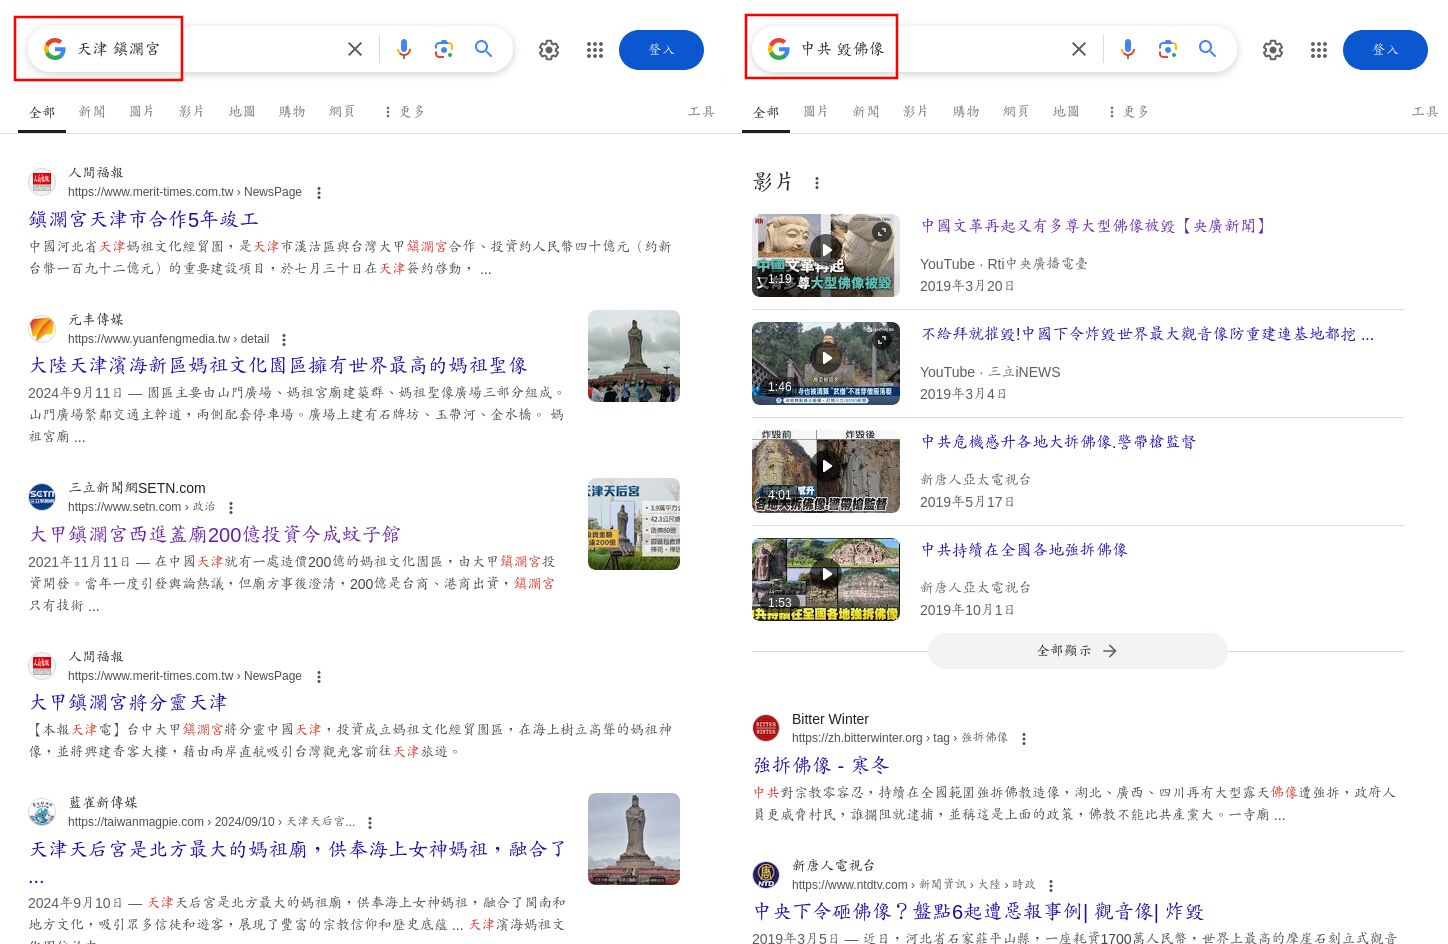Screen dimensions: 1448x944
Task: Open Google Lens in right search box
Action: 1168,49
